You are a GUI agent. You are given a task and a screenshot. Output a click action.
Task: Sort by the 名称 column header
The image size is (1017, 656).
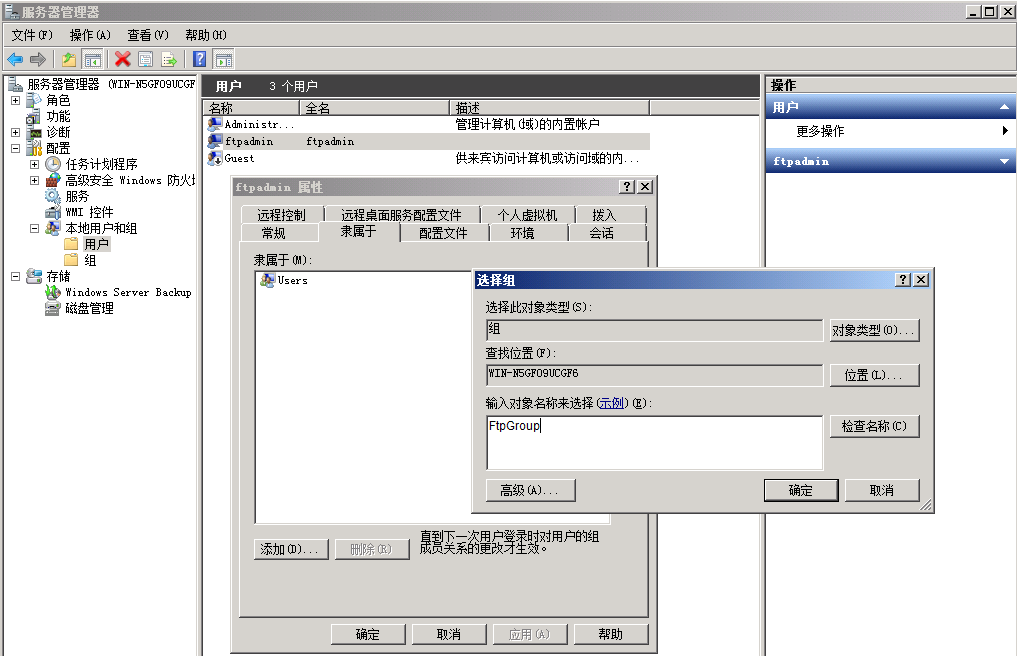click(251, 108)
